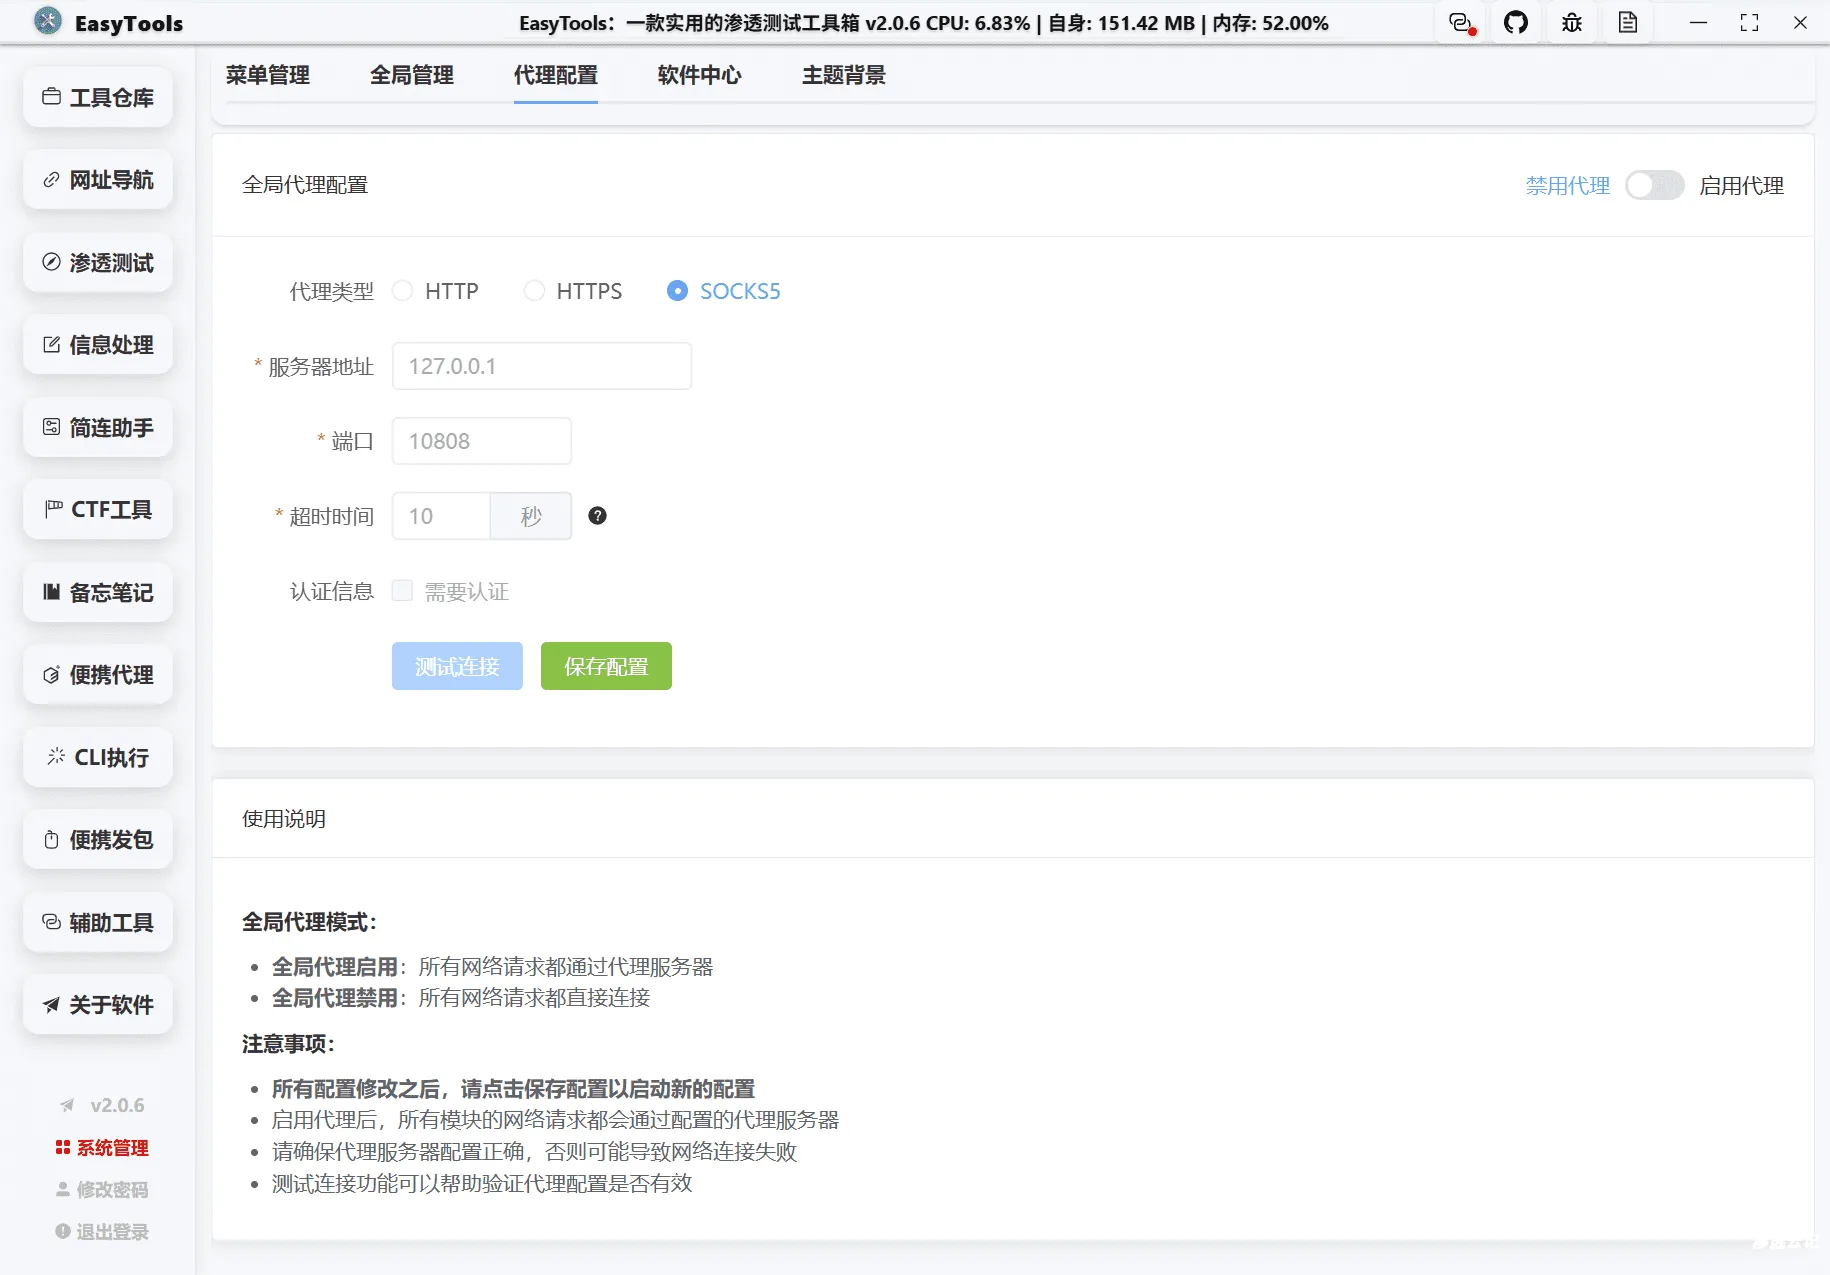Switch to the 主题背景 tab
The height and width of the screenshot is (1275, 1830).
(x=842, y=75)
